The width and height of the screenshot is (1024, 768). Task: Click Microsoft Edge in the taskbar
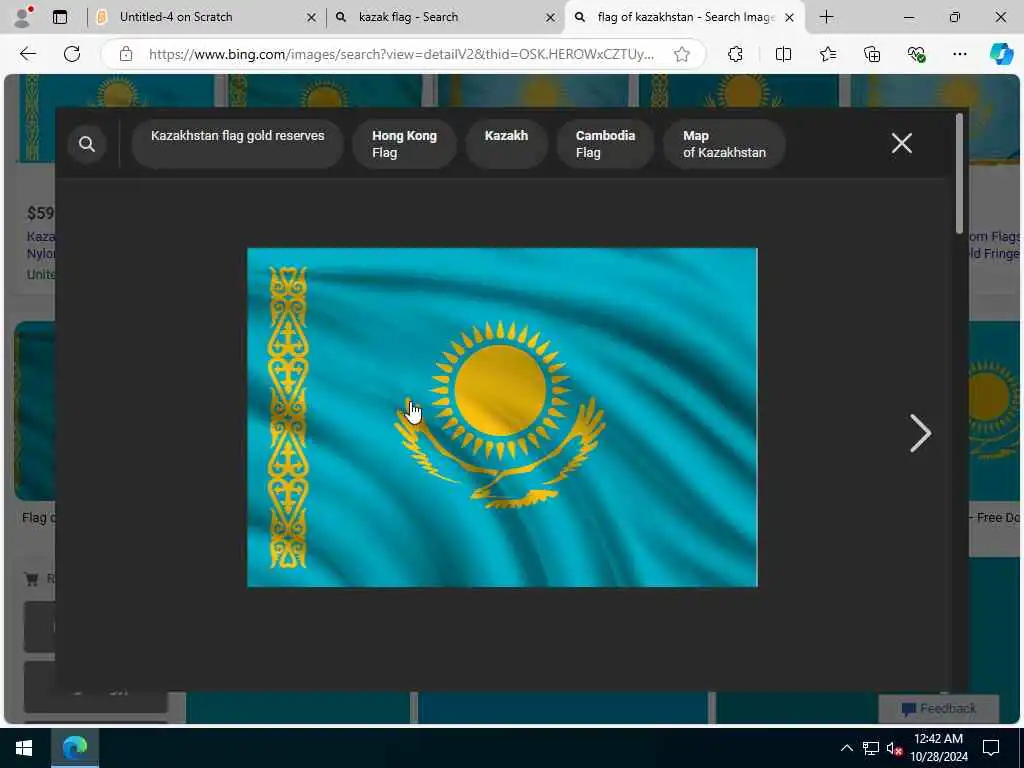(74, 748)
